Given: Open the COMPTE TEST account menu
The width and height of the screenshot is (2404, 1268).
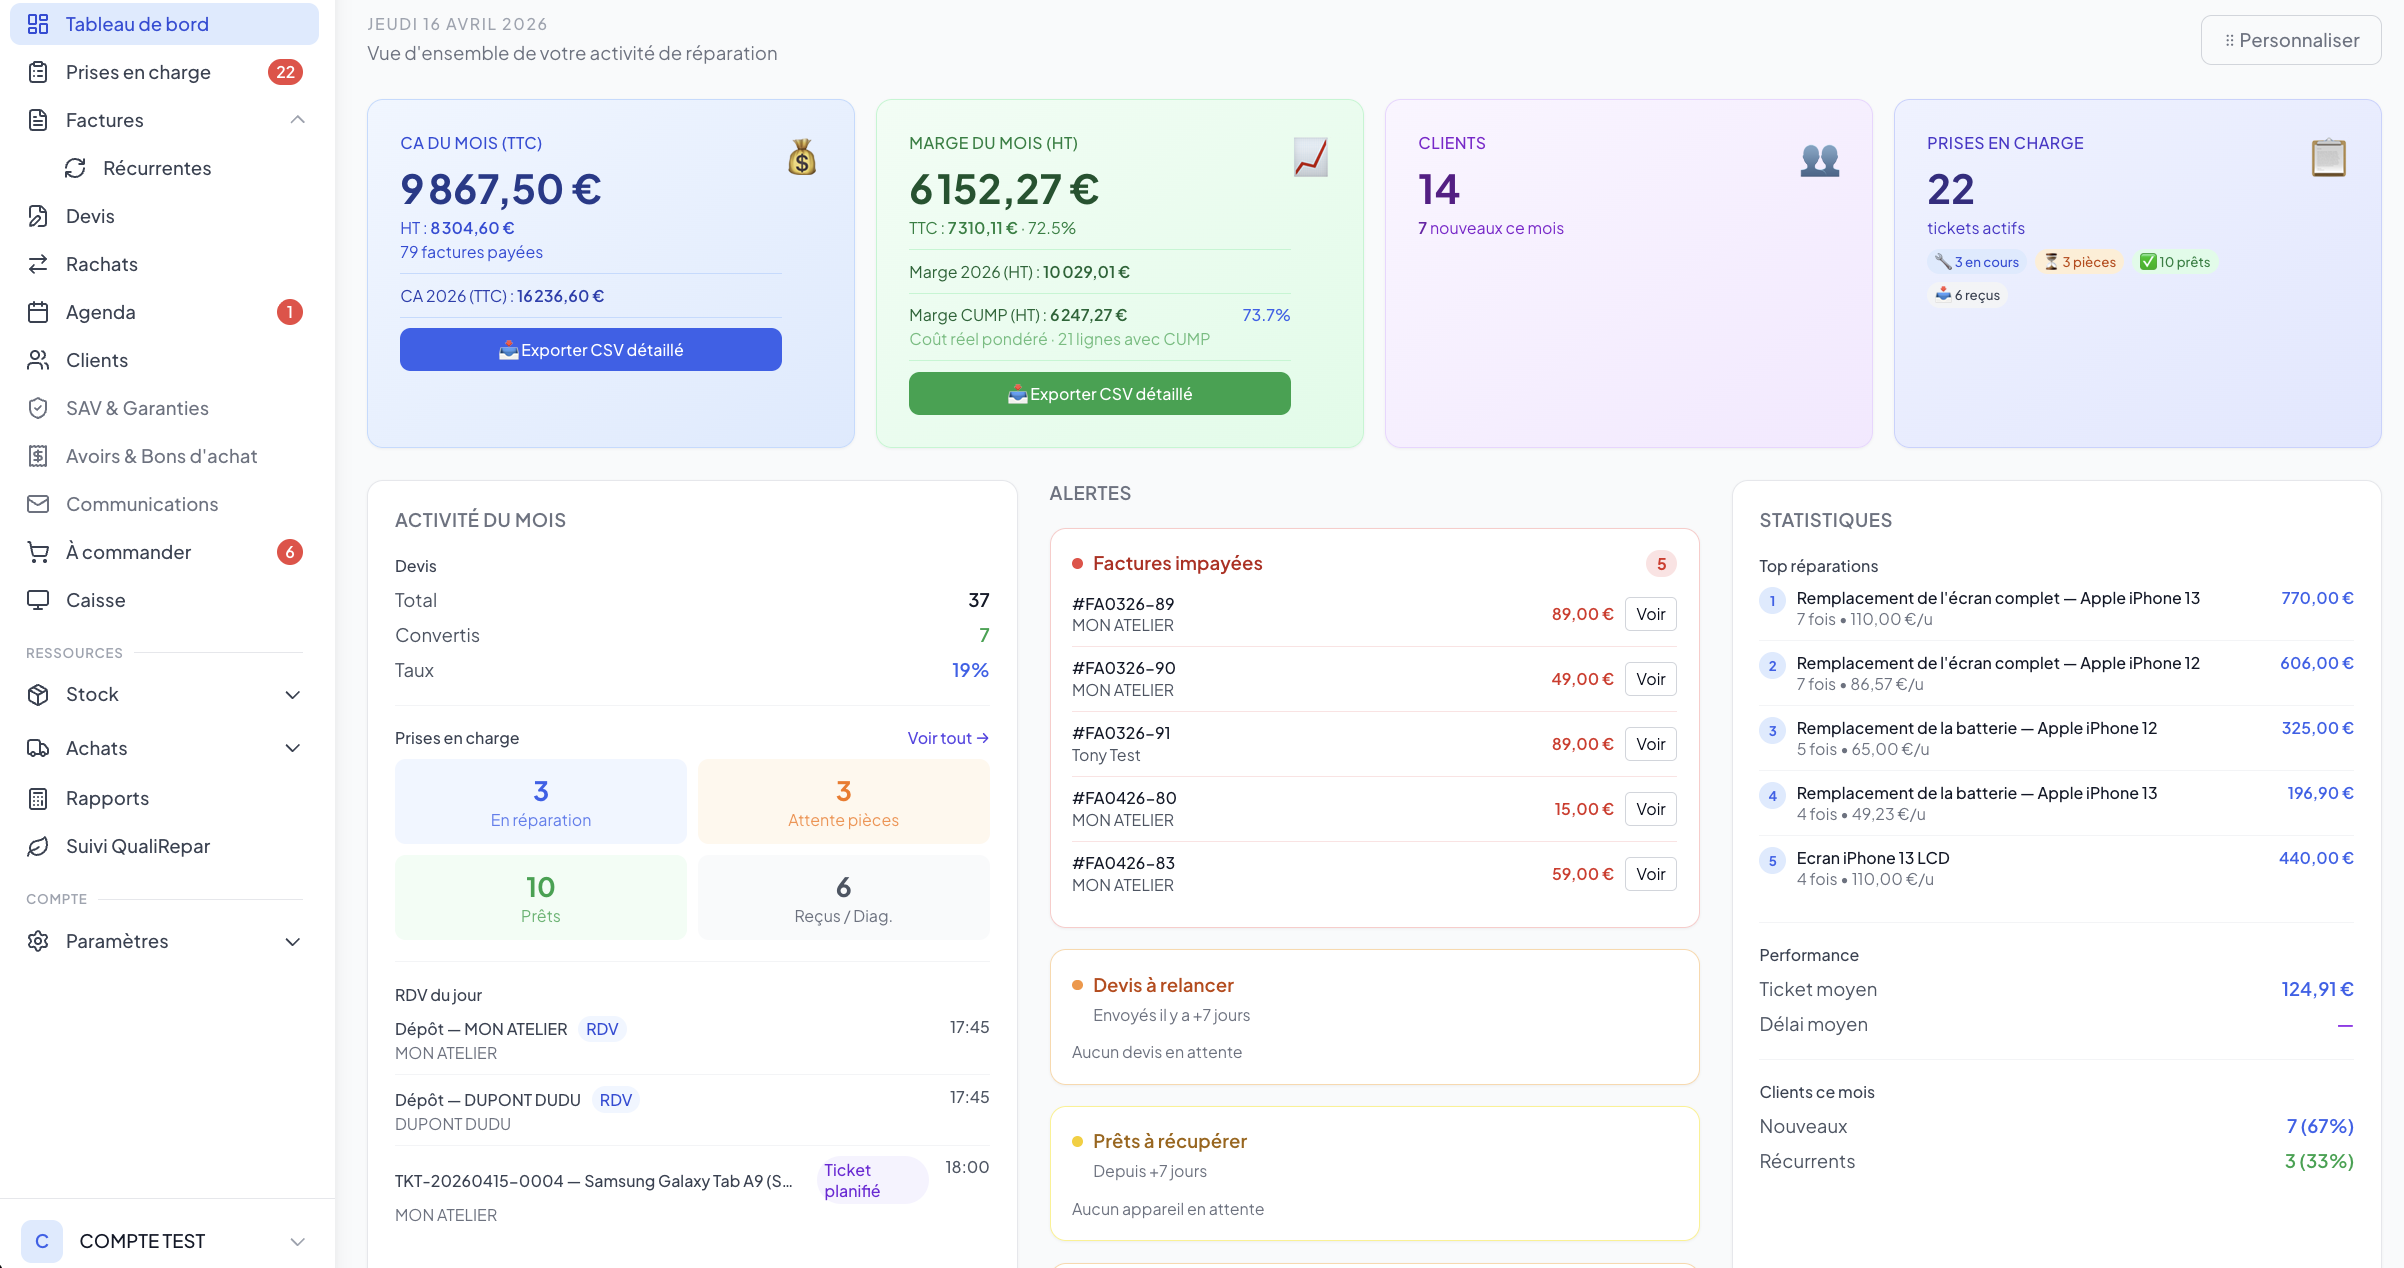Looking at the screenshot, I should tap(297, 1241).
